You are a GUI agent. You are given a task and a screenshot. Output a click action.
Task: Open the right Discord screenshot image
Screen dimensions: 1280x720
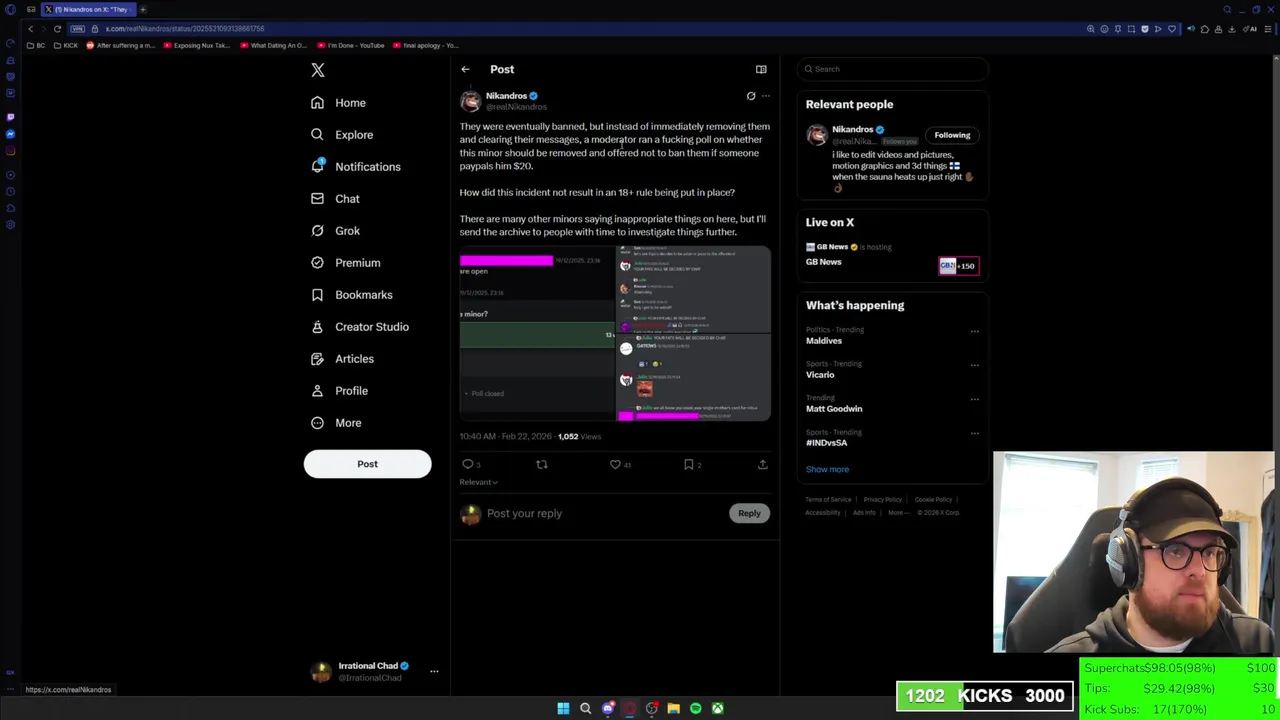click(693, 333)
